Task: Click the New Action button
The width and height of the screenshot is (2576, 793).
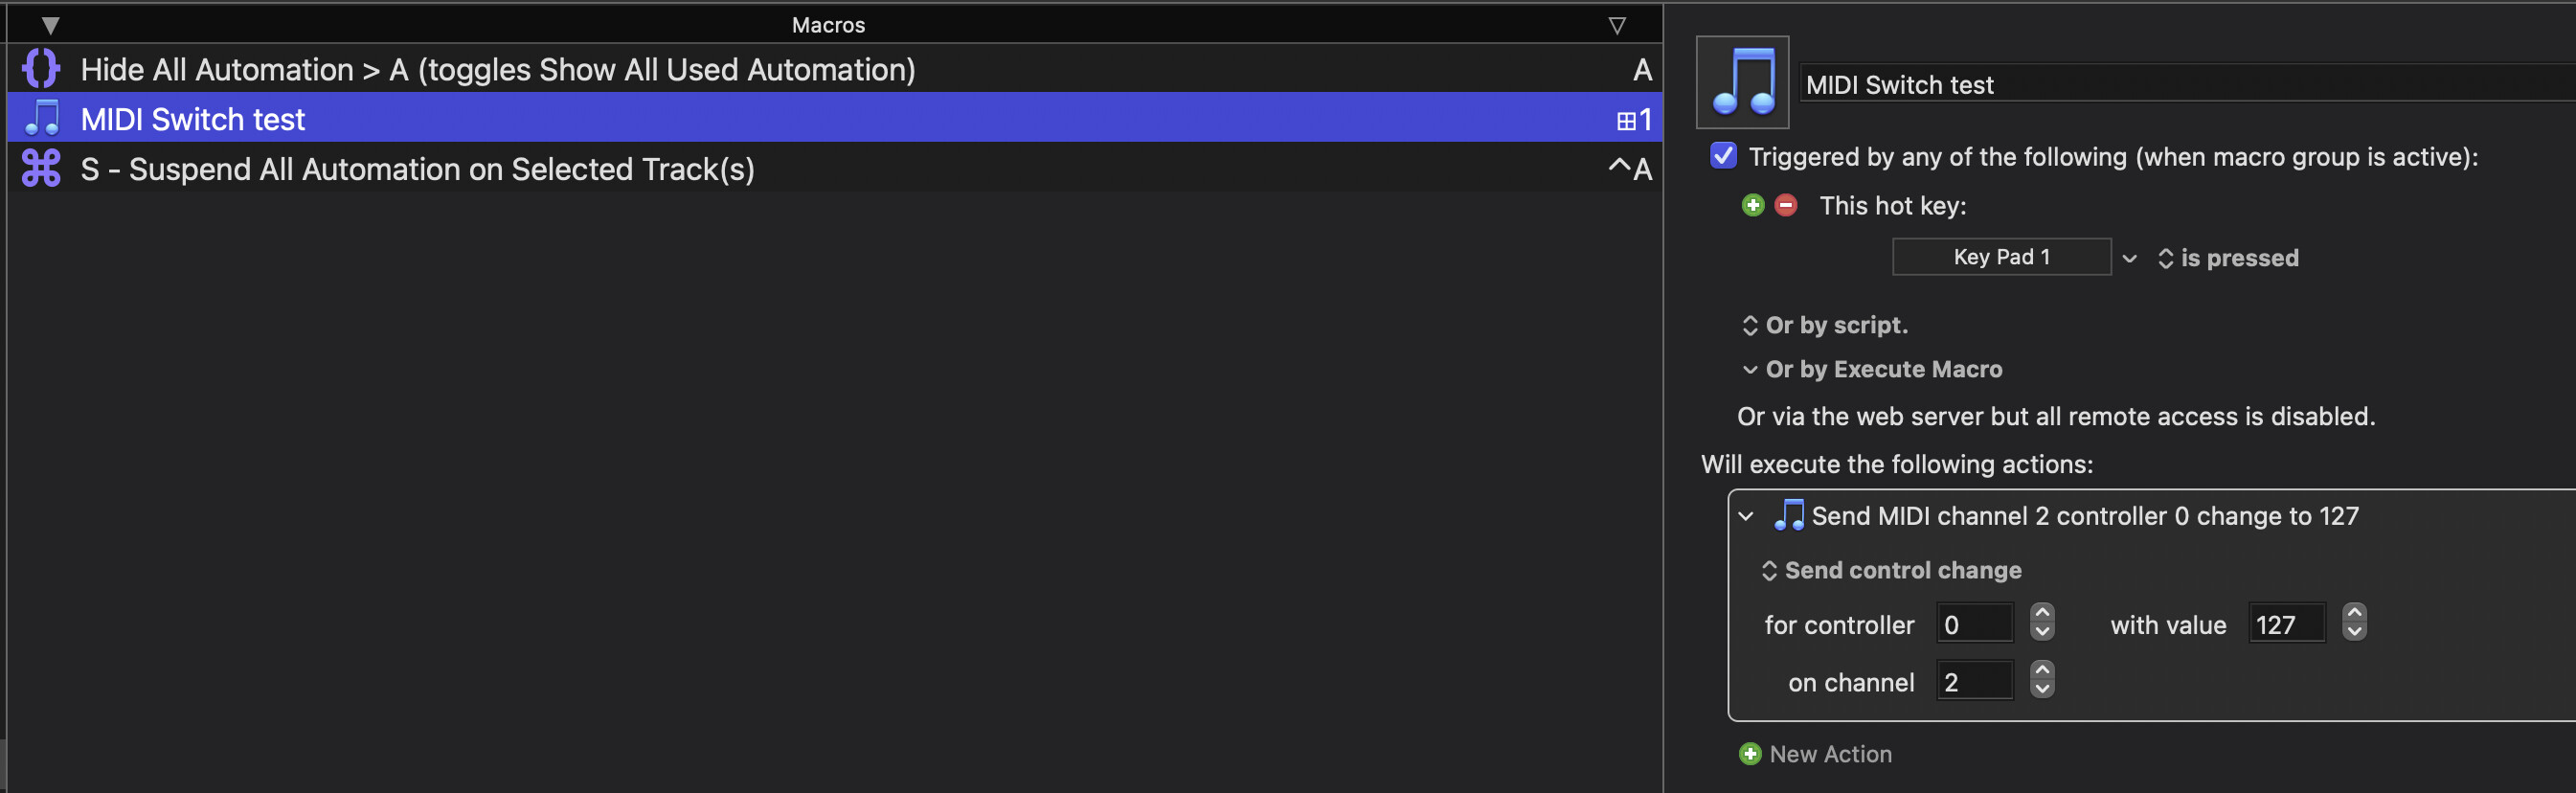Action: (1830, 753)
